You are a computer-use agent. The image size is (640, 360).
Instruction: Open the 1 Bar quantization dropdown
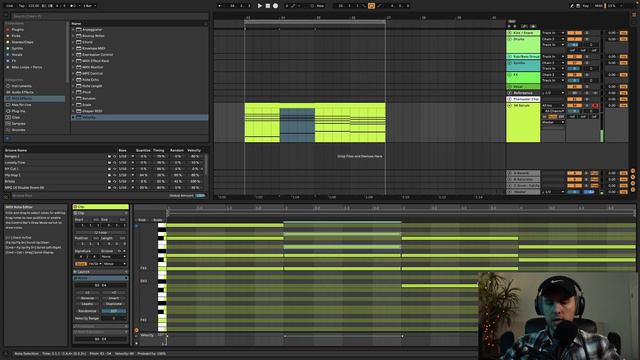point(89,6)
